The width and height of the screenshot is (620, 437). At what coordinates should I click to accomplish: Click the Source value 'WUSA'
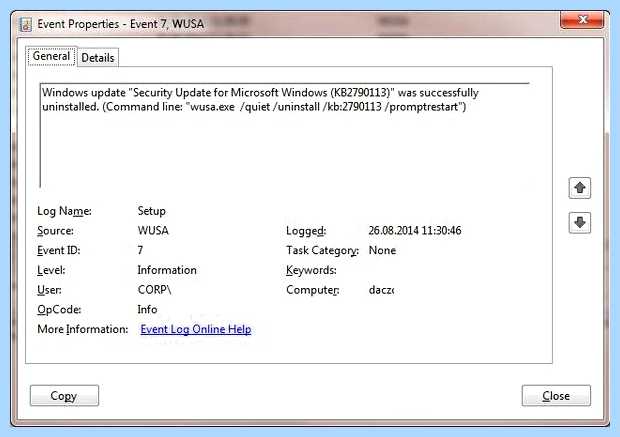pyautogui.click(x=153, y=230)
